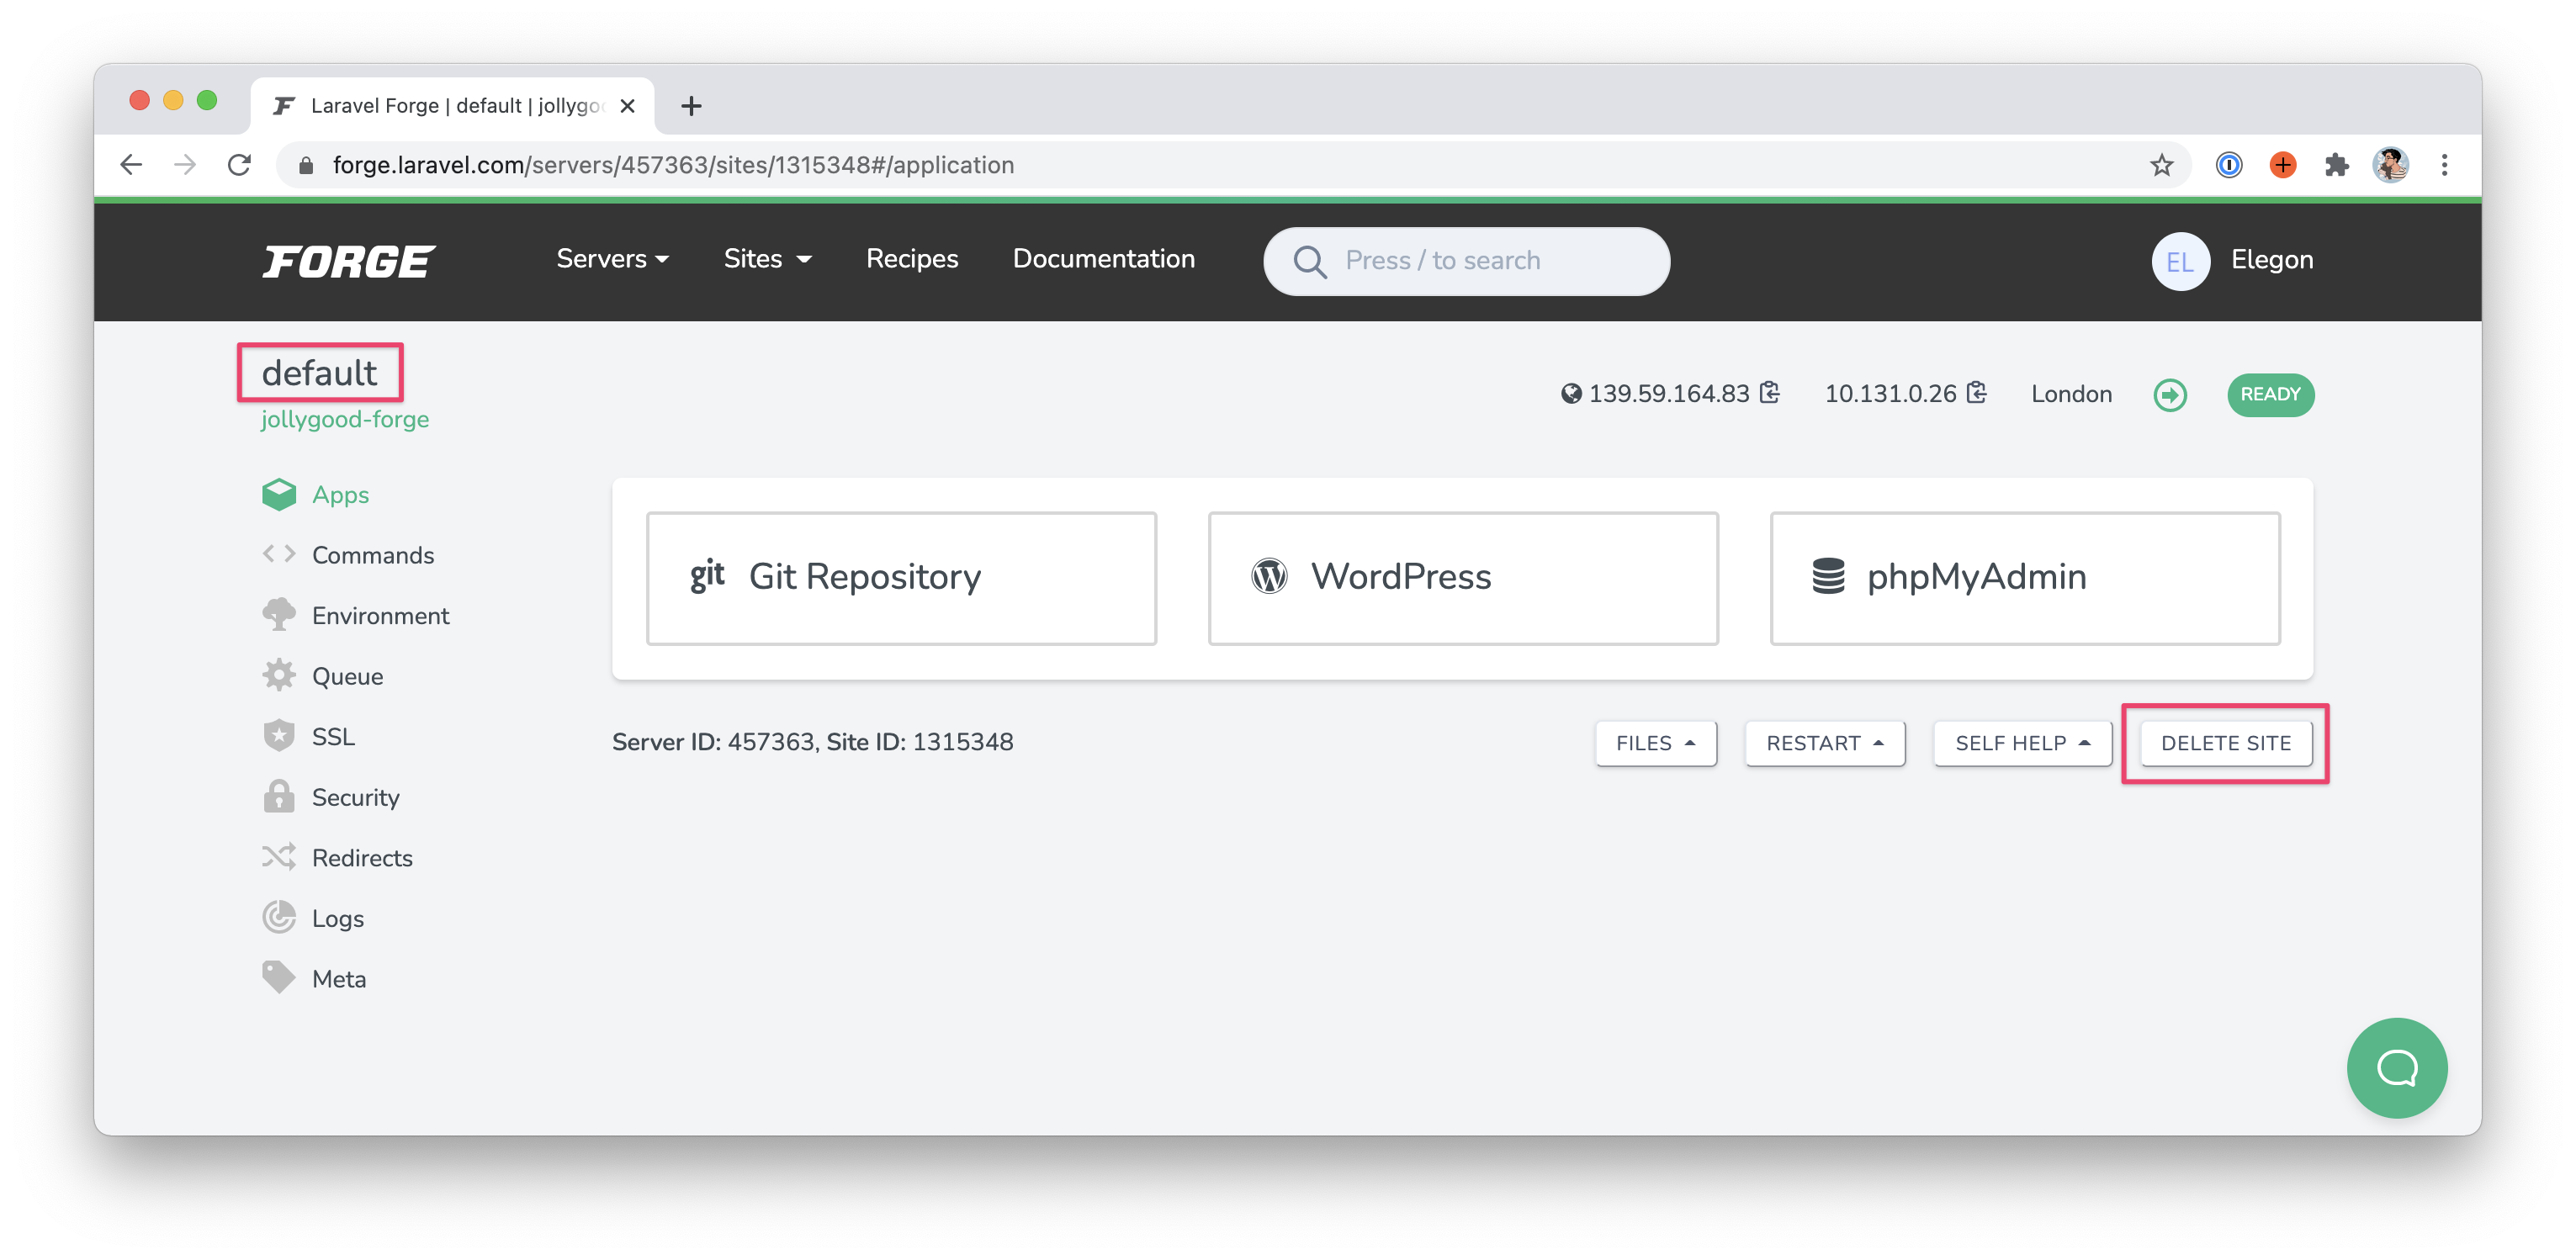
Task: Open Chrome profile picture
Action: 2390,165
